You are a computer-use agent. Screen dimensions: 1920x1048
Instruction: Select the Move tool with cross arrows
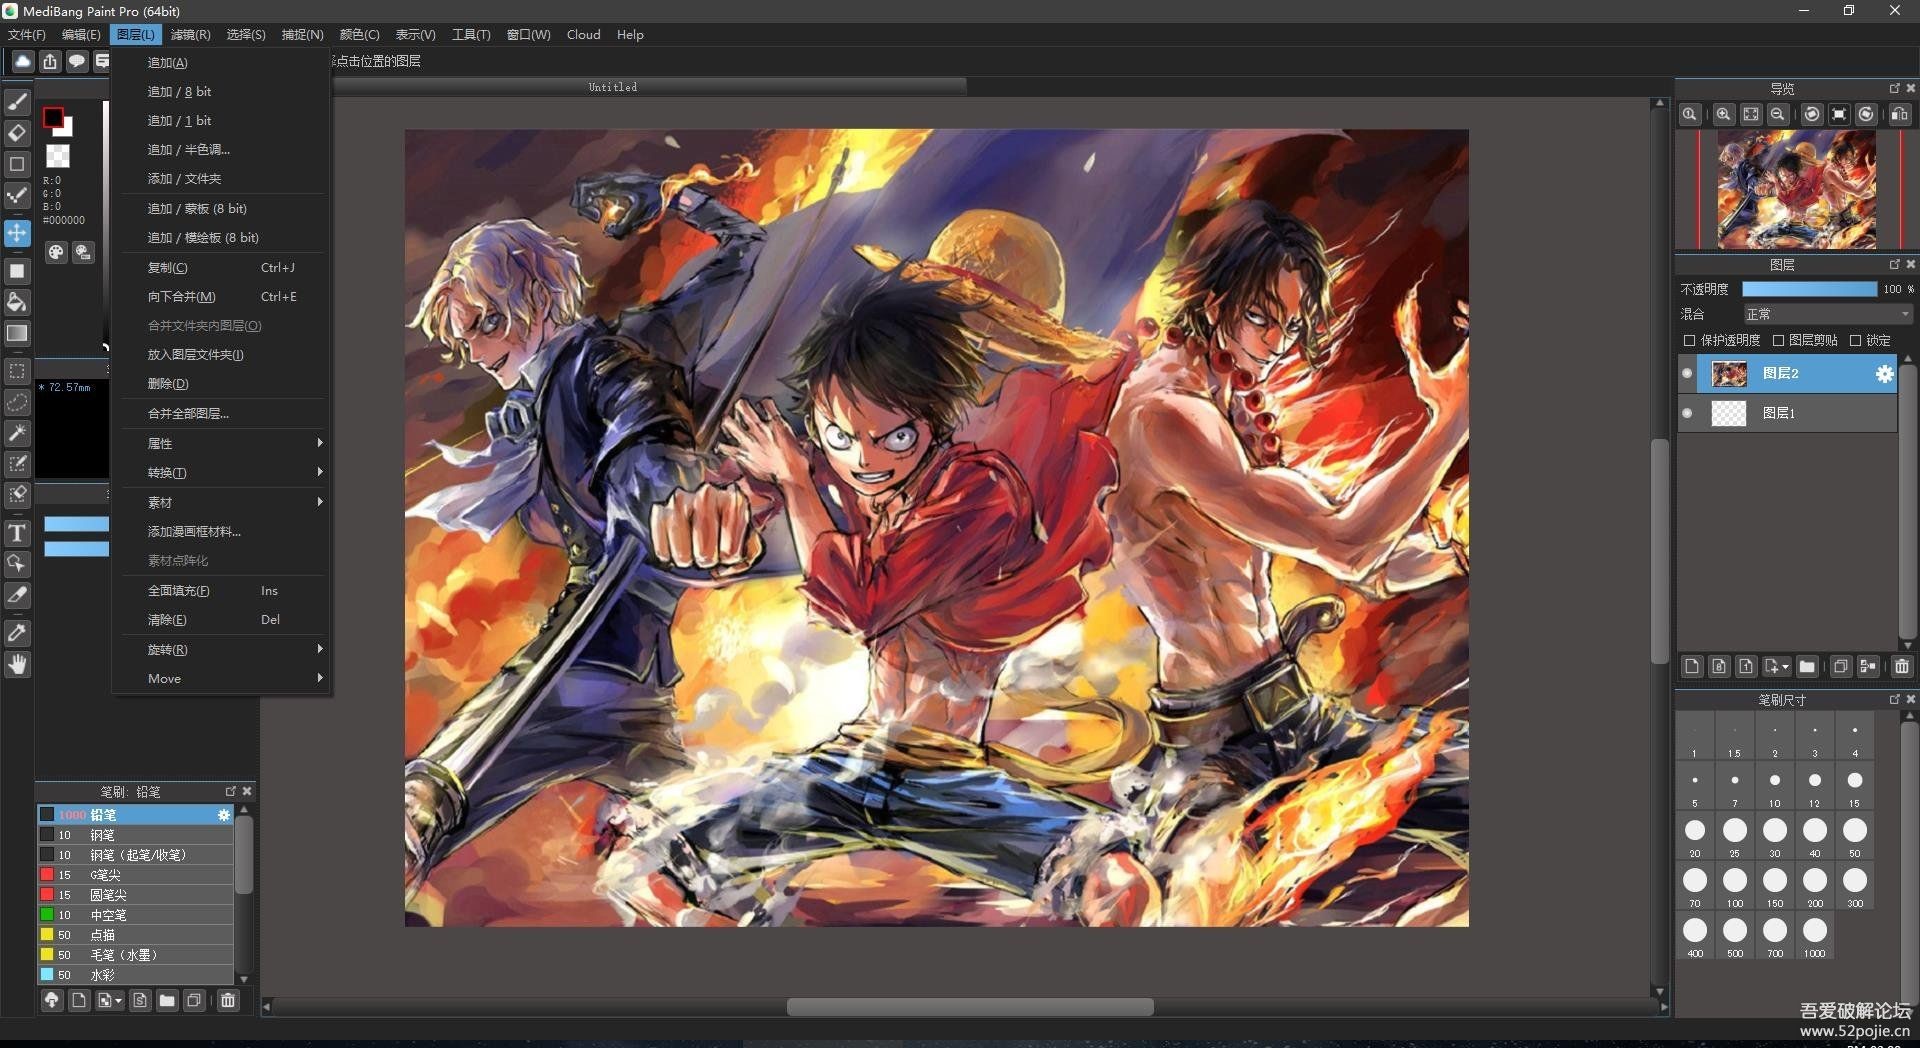pyautogui.click(x=17, y=233)
